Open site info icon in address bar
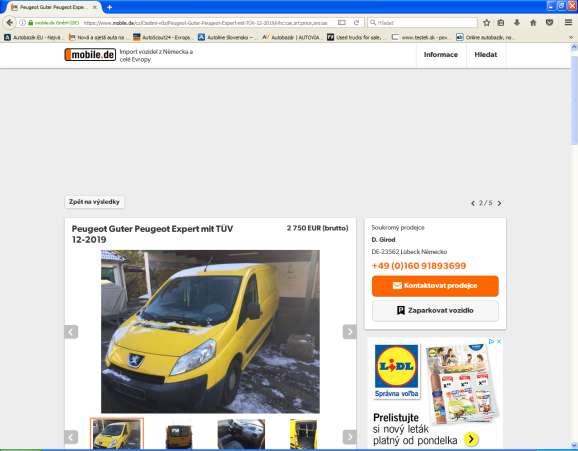This screenshot has height=451, width=578. click(x=22, y=22)
